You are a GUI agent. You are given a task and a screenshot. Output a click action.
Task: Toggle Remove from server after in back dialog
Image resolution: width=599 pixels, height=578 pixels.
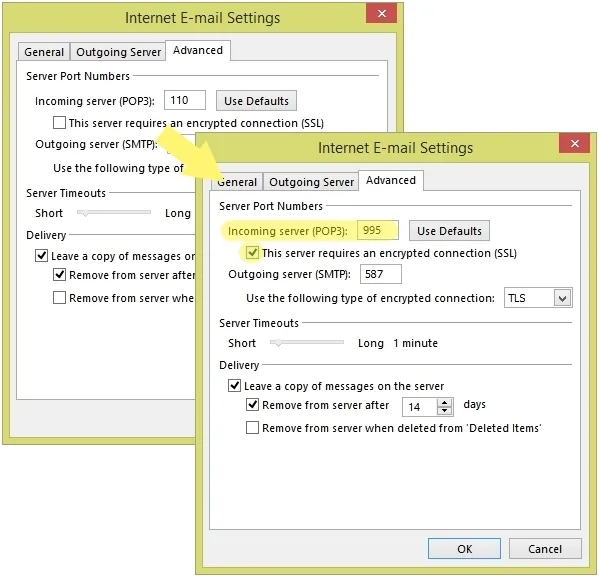pyautogui.click(x=59, y=274)
